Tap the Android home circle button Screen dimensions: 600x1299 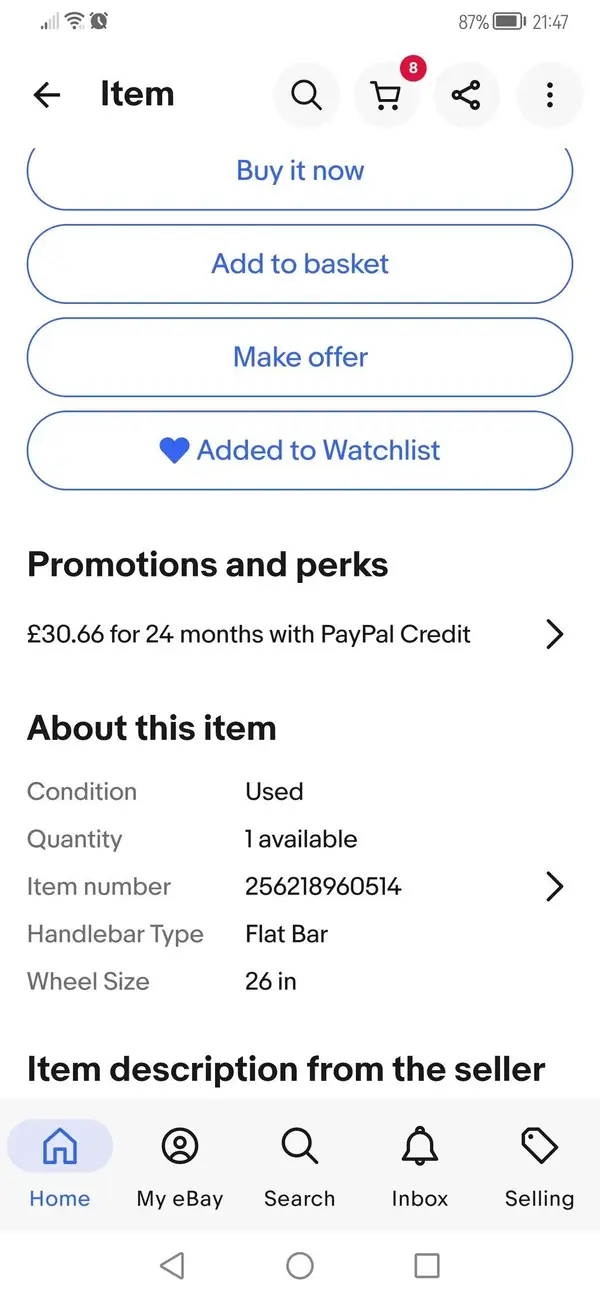[300, 1265]
